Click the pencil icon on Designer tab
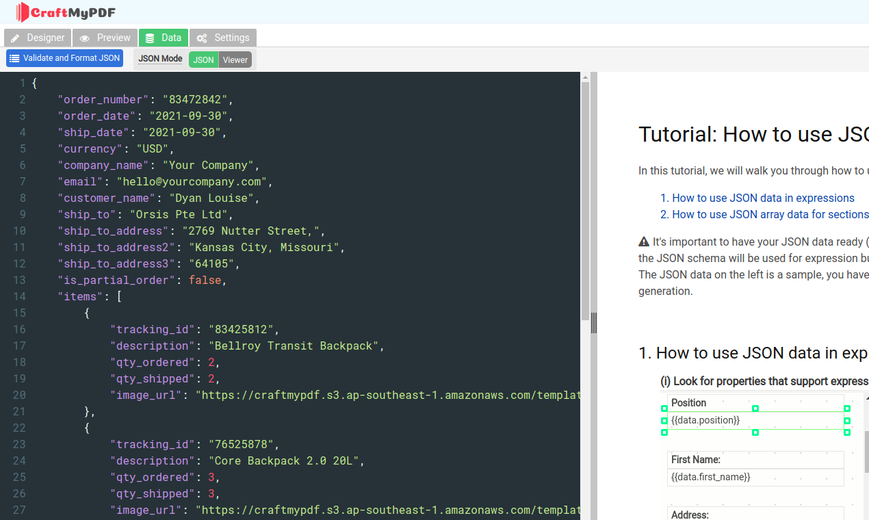This screenshot has height=520, width=869. pyautogui.click(x=15, y=38)
